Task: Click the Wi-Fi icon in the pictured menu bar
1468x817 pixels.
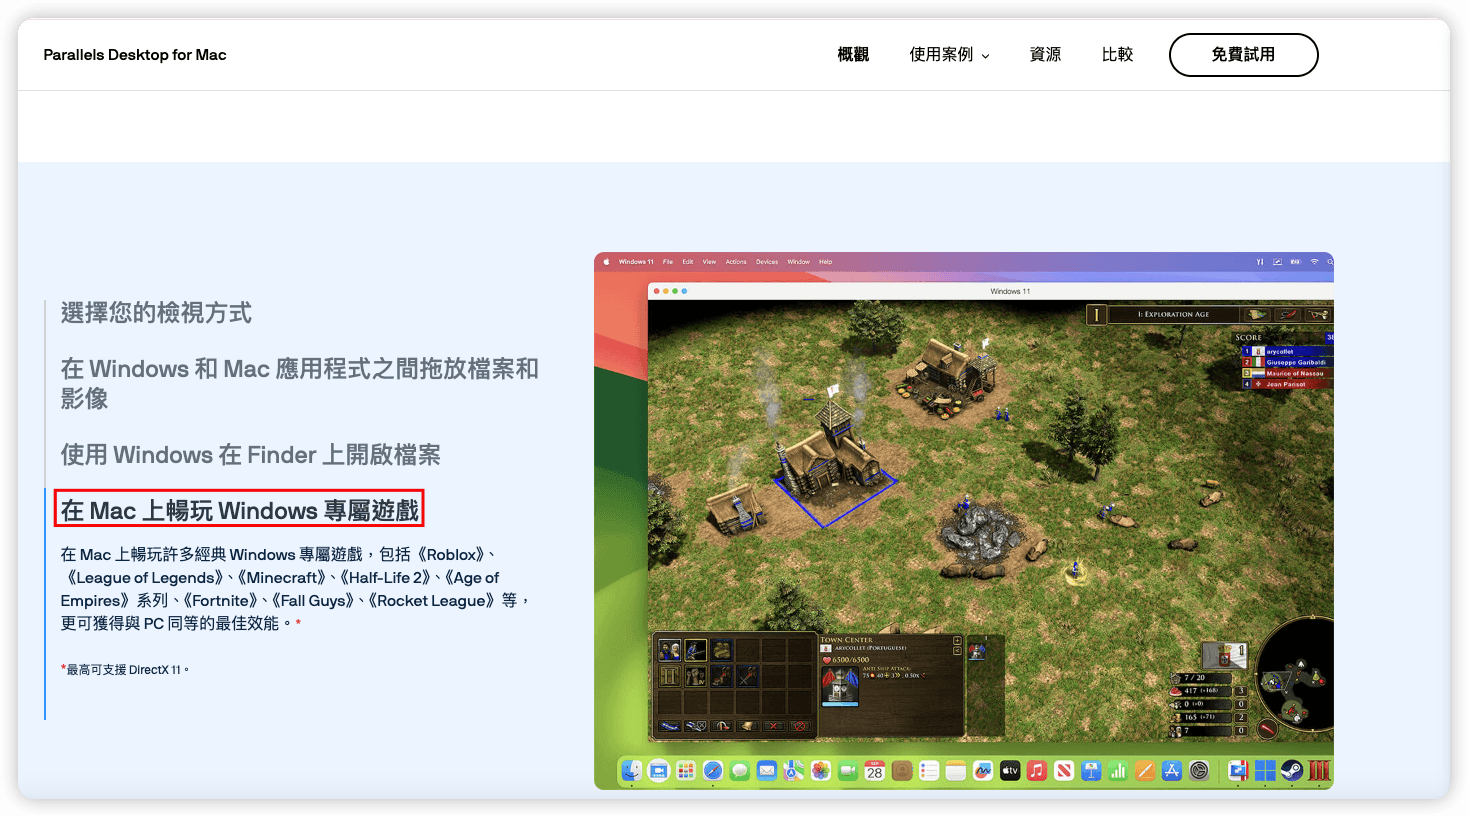Action: coord(1315,262)
